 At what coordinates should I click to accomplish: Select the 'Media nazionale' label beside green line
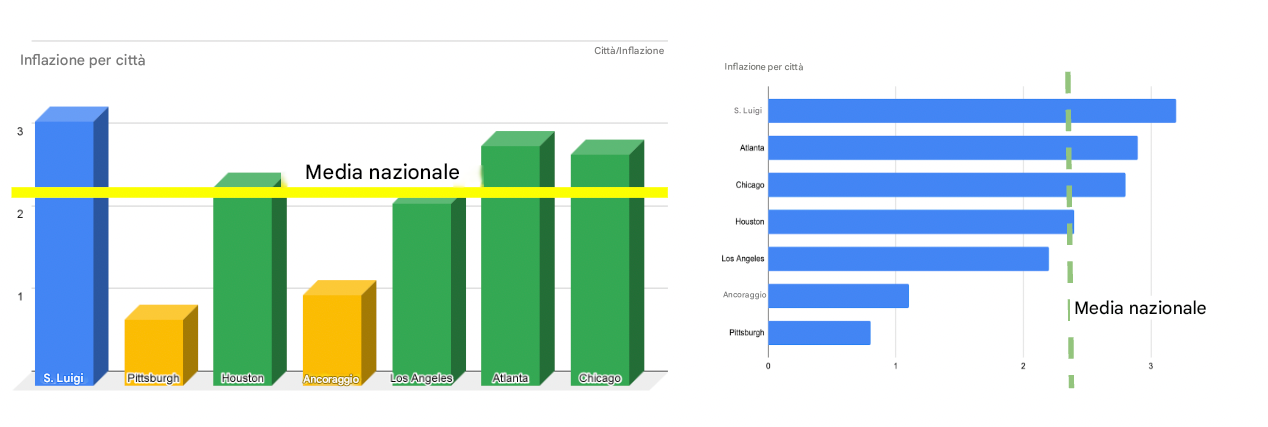(x=1139, y=308)
